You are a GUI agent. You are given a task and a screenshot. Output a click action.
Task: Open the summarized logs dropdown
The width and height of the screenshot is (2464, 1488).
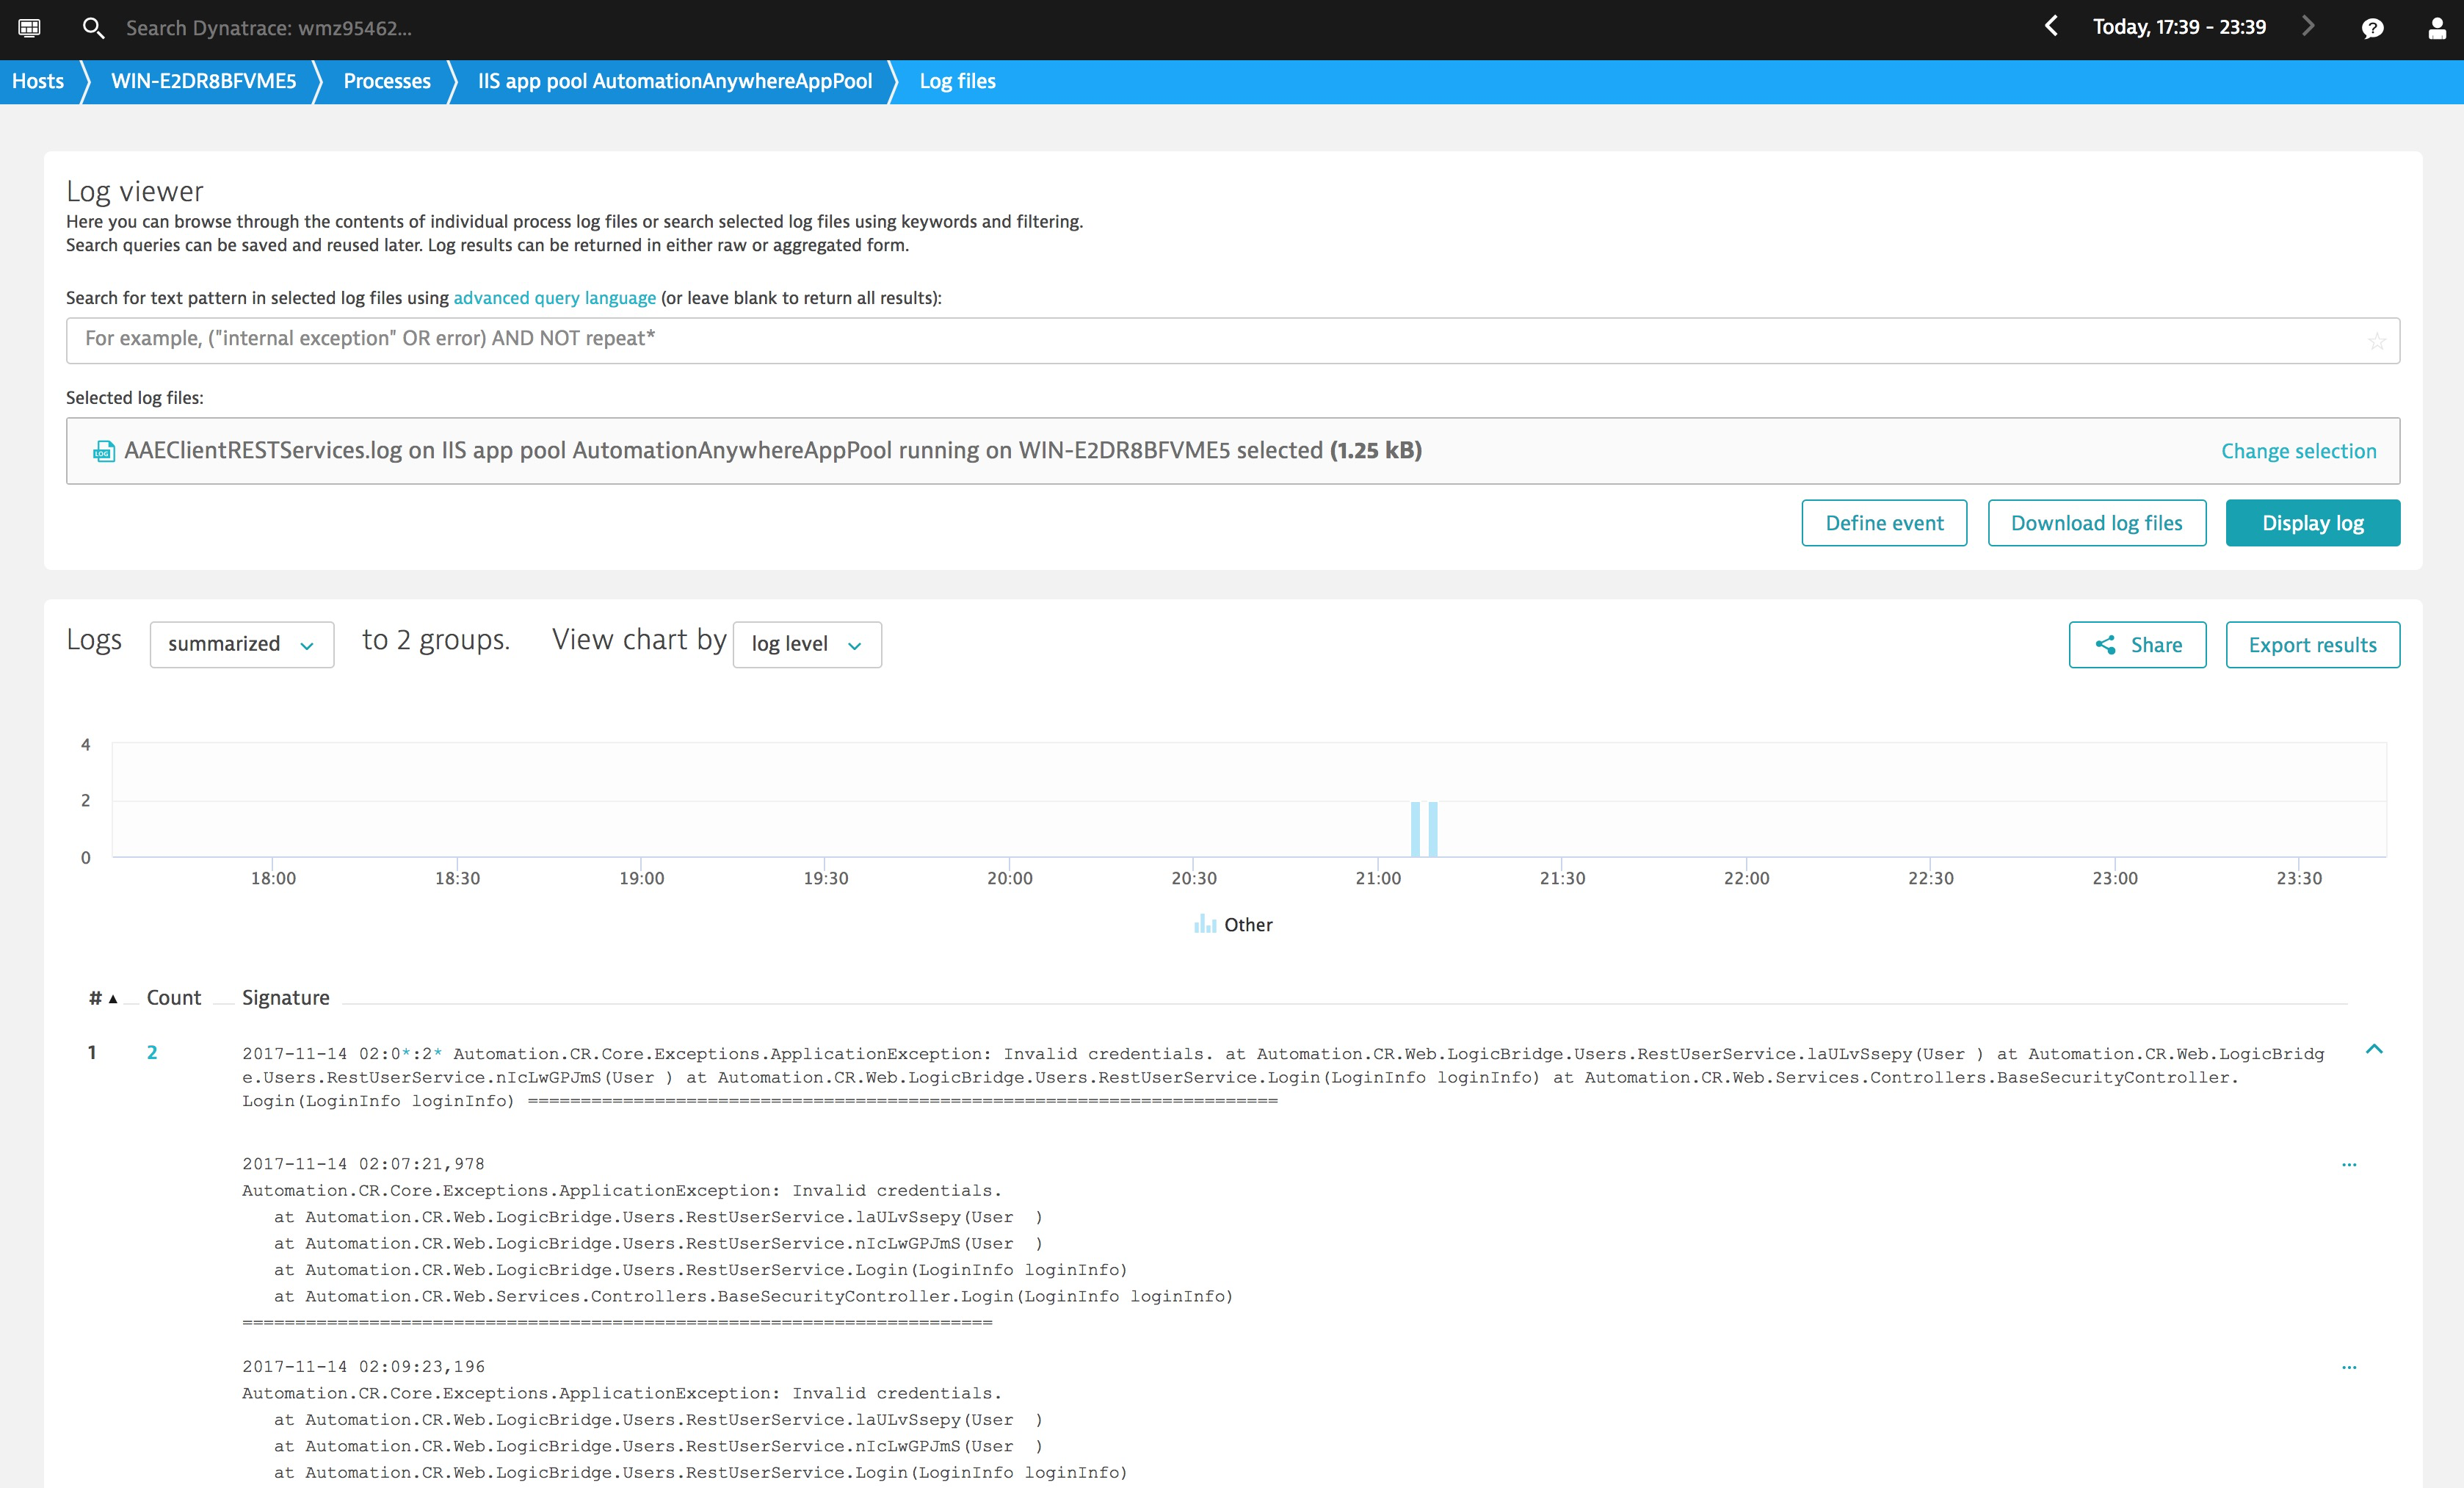[241, 644]
